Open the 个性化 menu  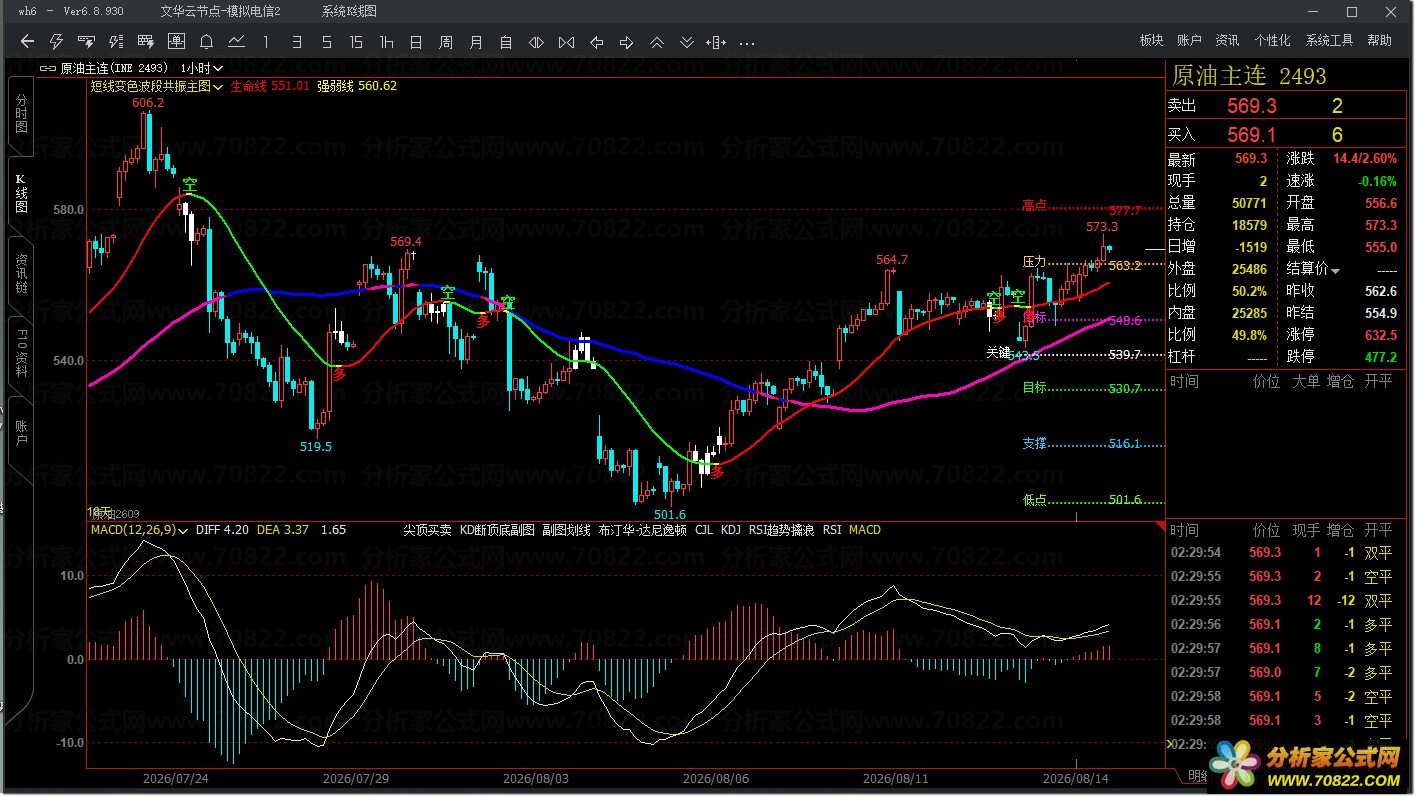[1272, 41]
